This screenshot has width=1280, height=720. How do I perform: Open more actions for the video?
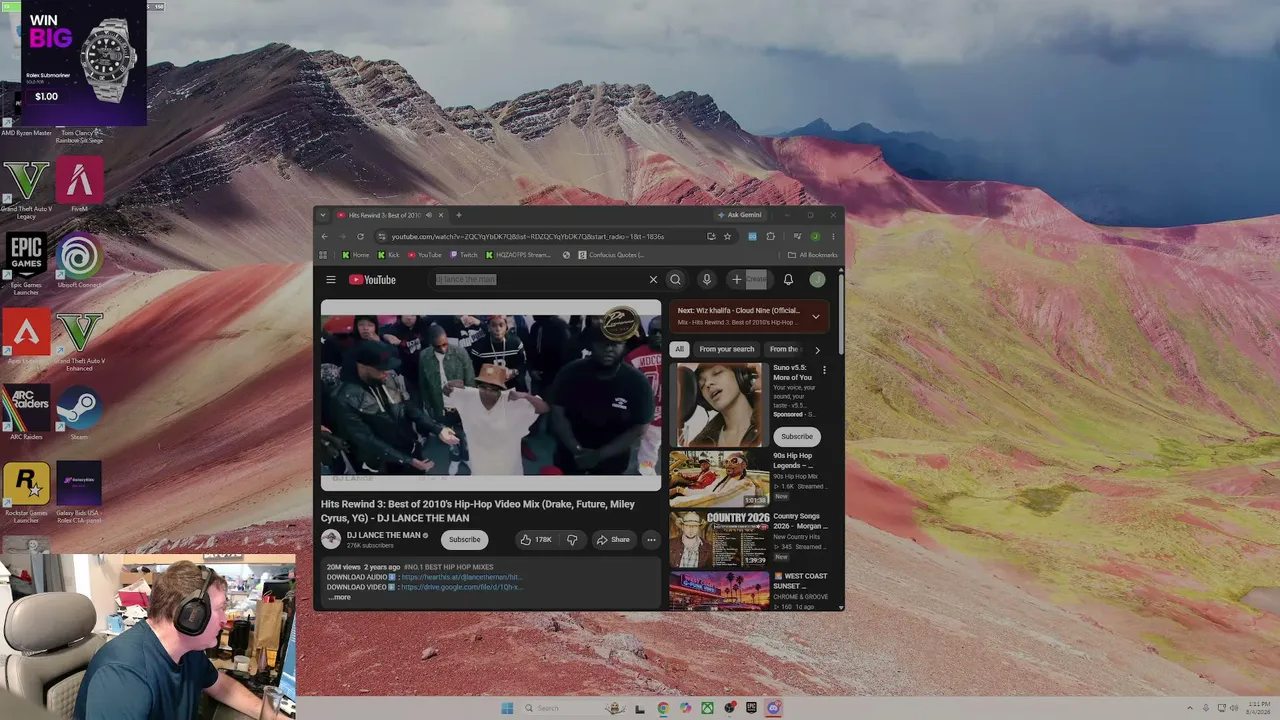tap(651, 540)
